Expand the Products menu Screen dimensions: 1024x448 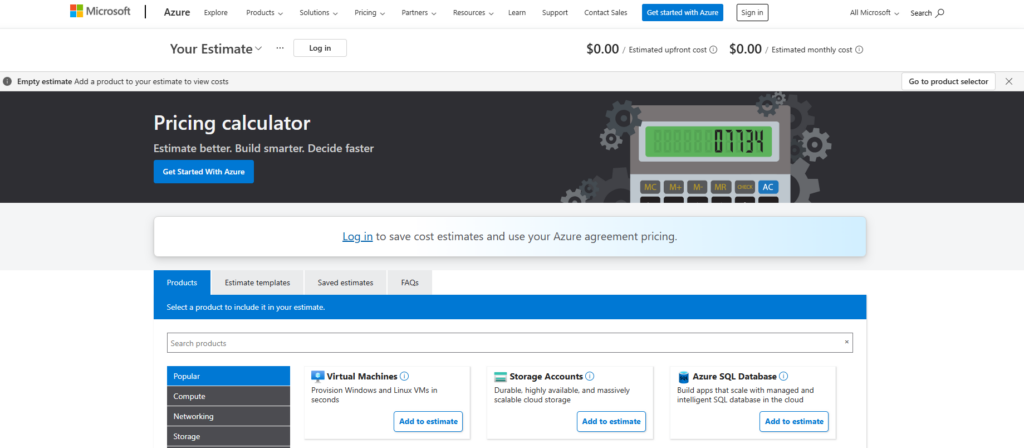pos(264,12)
